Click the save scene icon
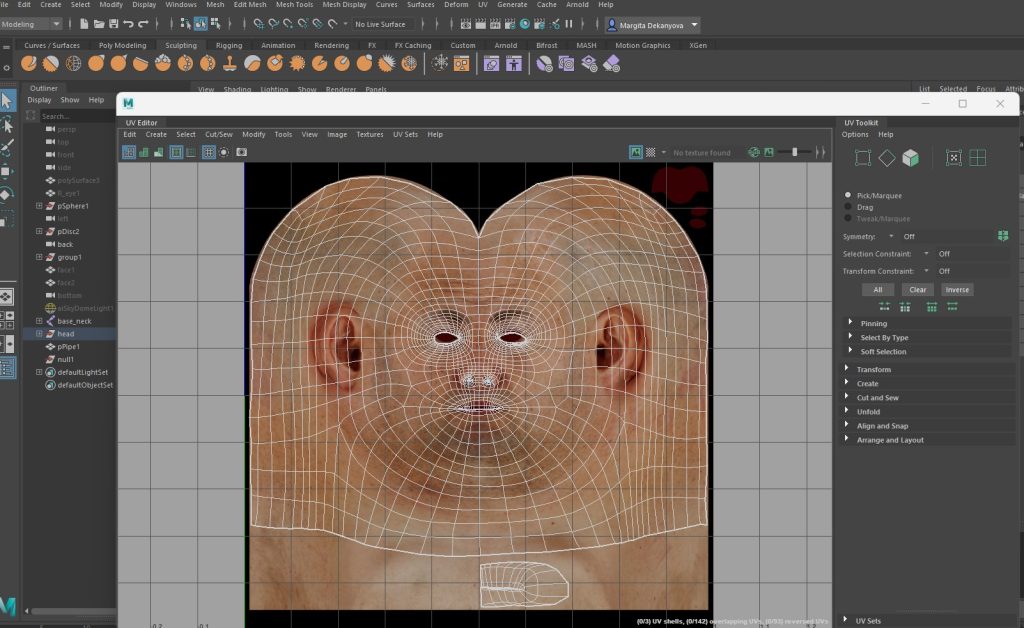This screenshot has width=1024, height=628. pyautogui.click(x=113, y=23)
